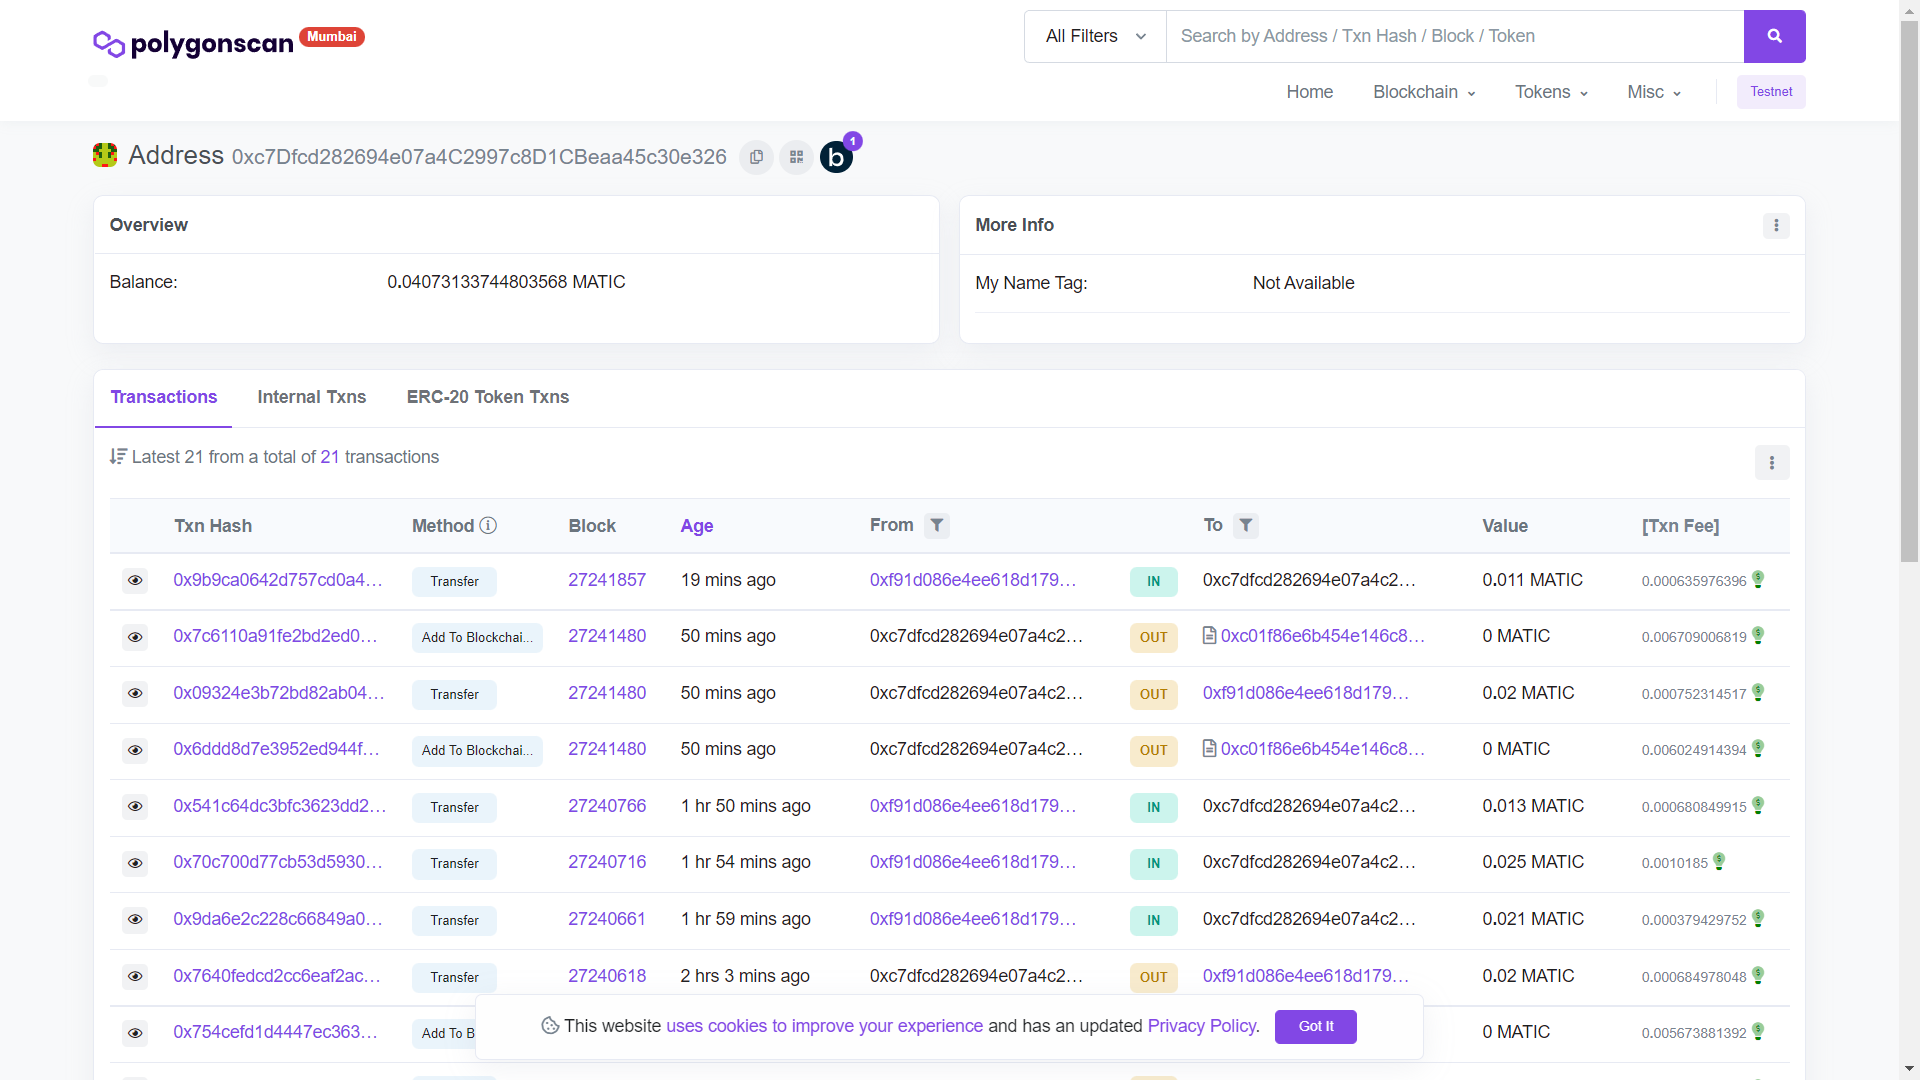Filter transactions by From address
The width and height of the screenshot is (1920, 1080).
[936, 525]
